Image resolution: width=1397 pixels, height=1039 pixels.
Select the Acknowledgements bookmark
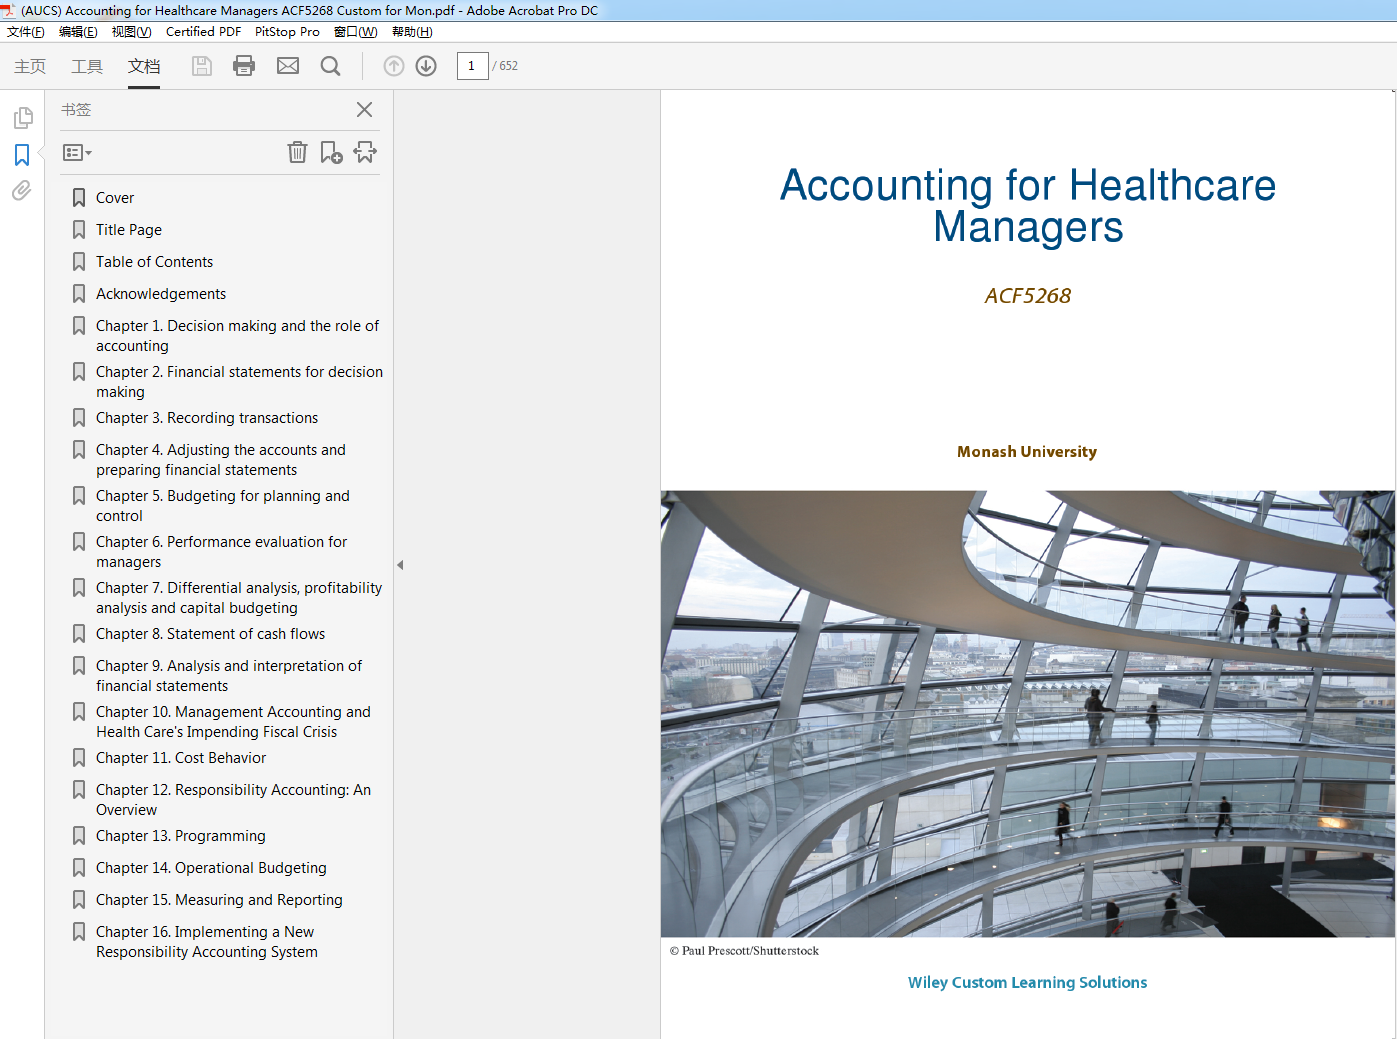click(161, 294)
